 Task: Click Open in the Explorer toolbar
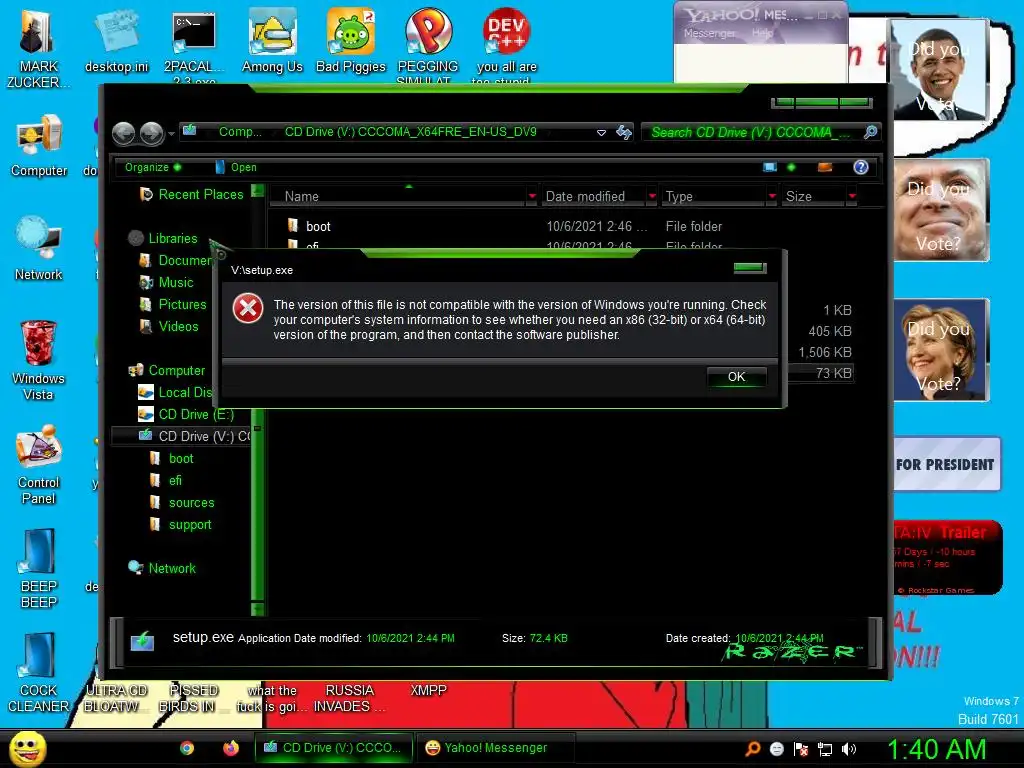pos(236,167)
